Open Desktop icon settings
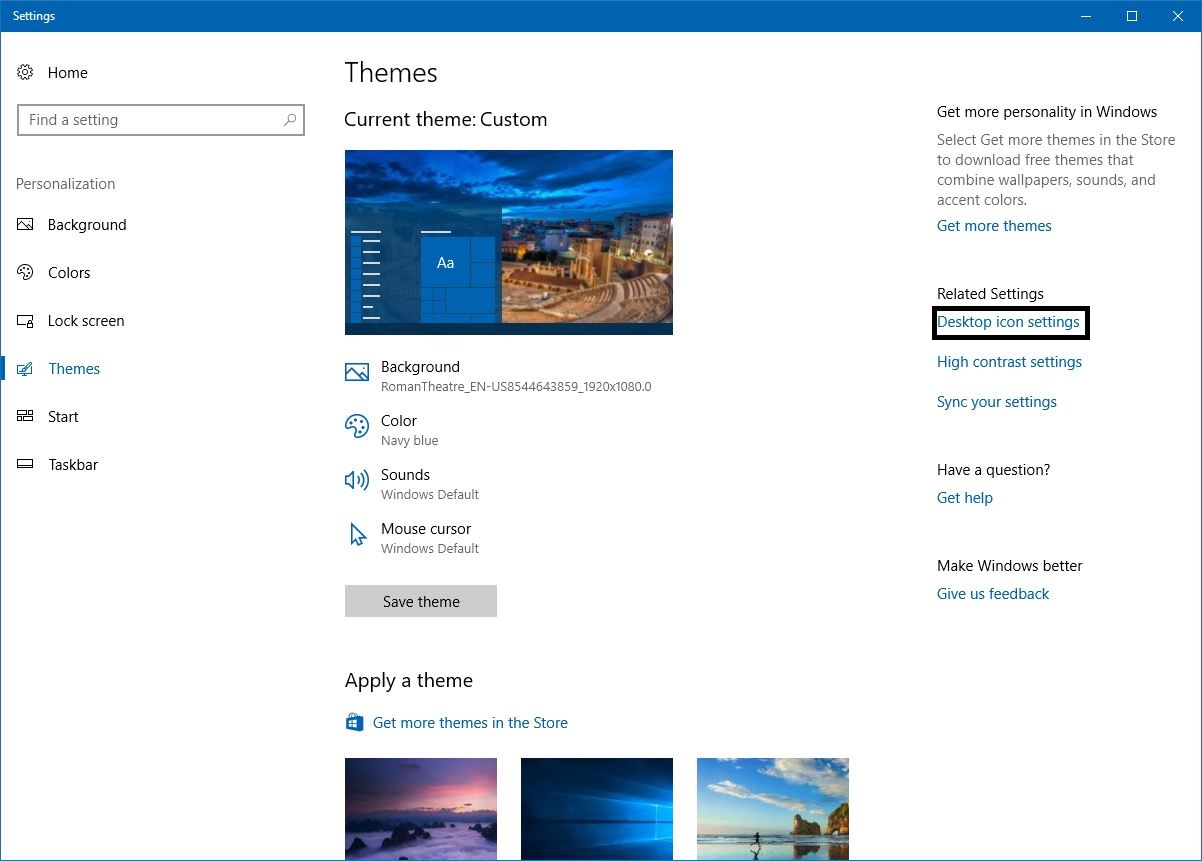Viewport: 1202px width, 861px height. [x=1010, y=322]
